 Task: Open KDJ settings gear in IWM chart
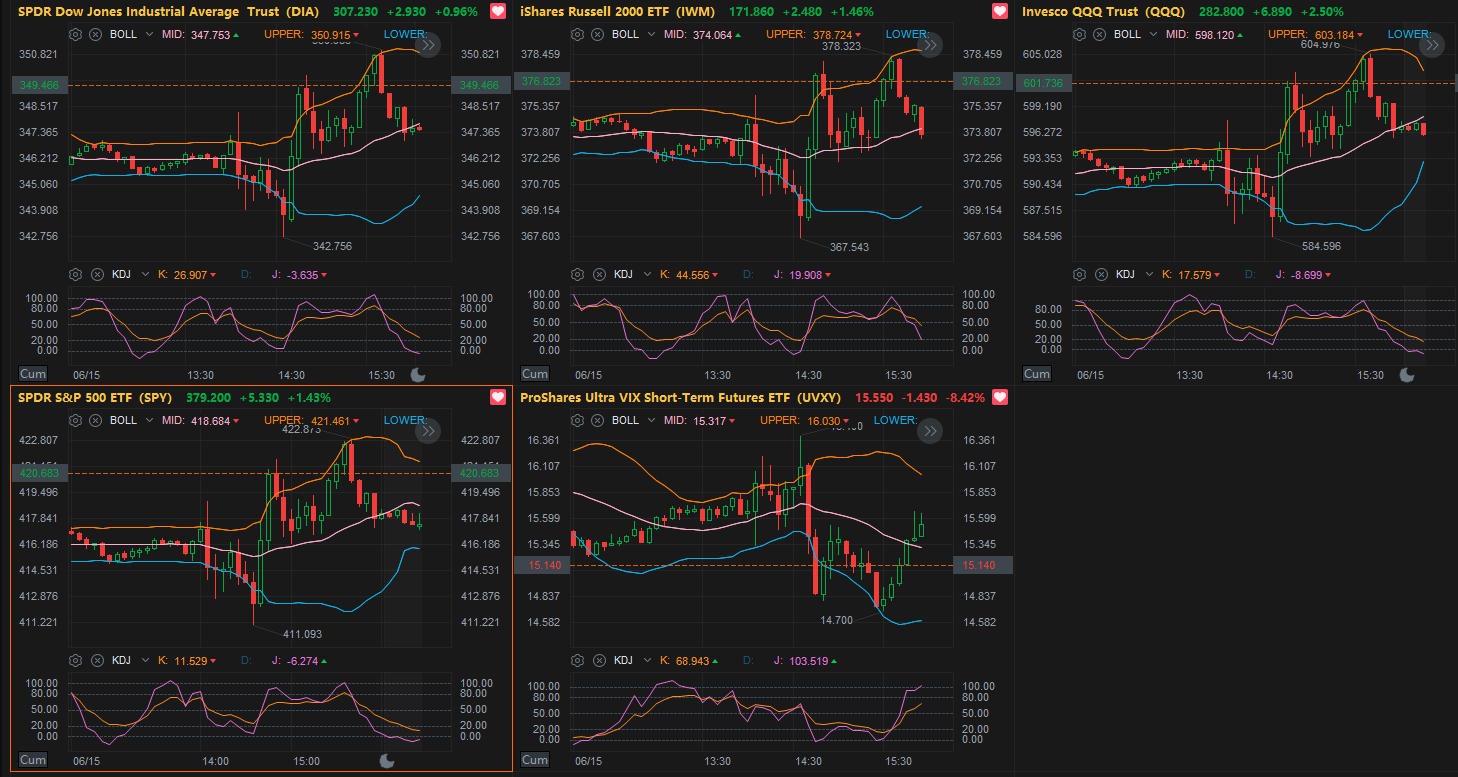(x=577, y=274)
